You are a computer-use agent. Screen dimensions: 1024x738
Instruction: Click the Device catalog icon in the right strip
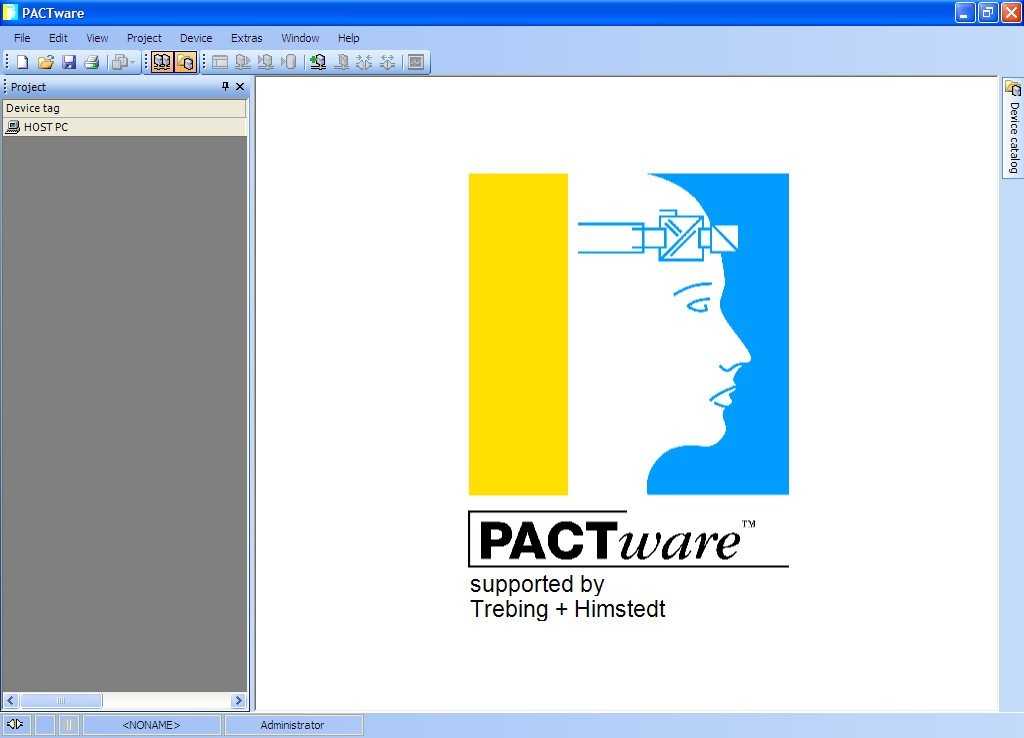(x=1013, y=88)
